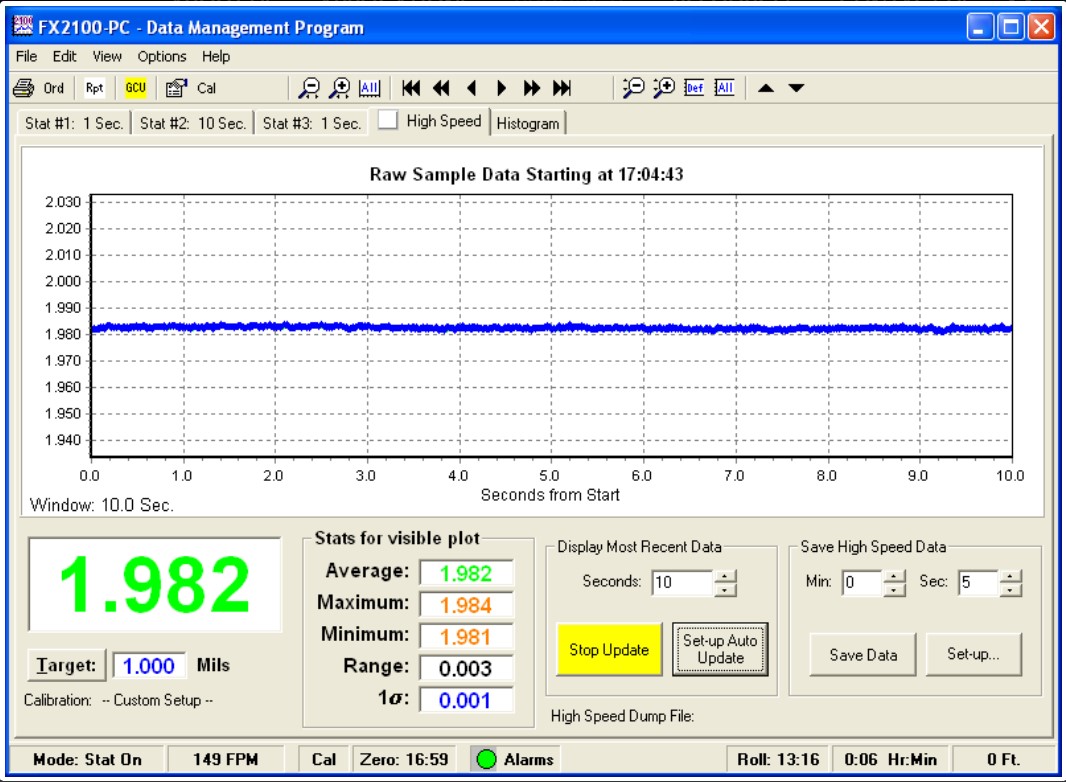Click the Def default zoom icon
Viewport: 1066px width, 782px height.
point(694,88)
